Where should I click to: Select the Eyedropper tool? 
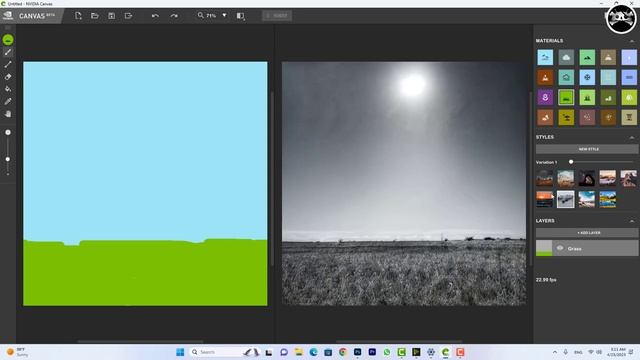(x=8, y=101)
